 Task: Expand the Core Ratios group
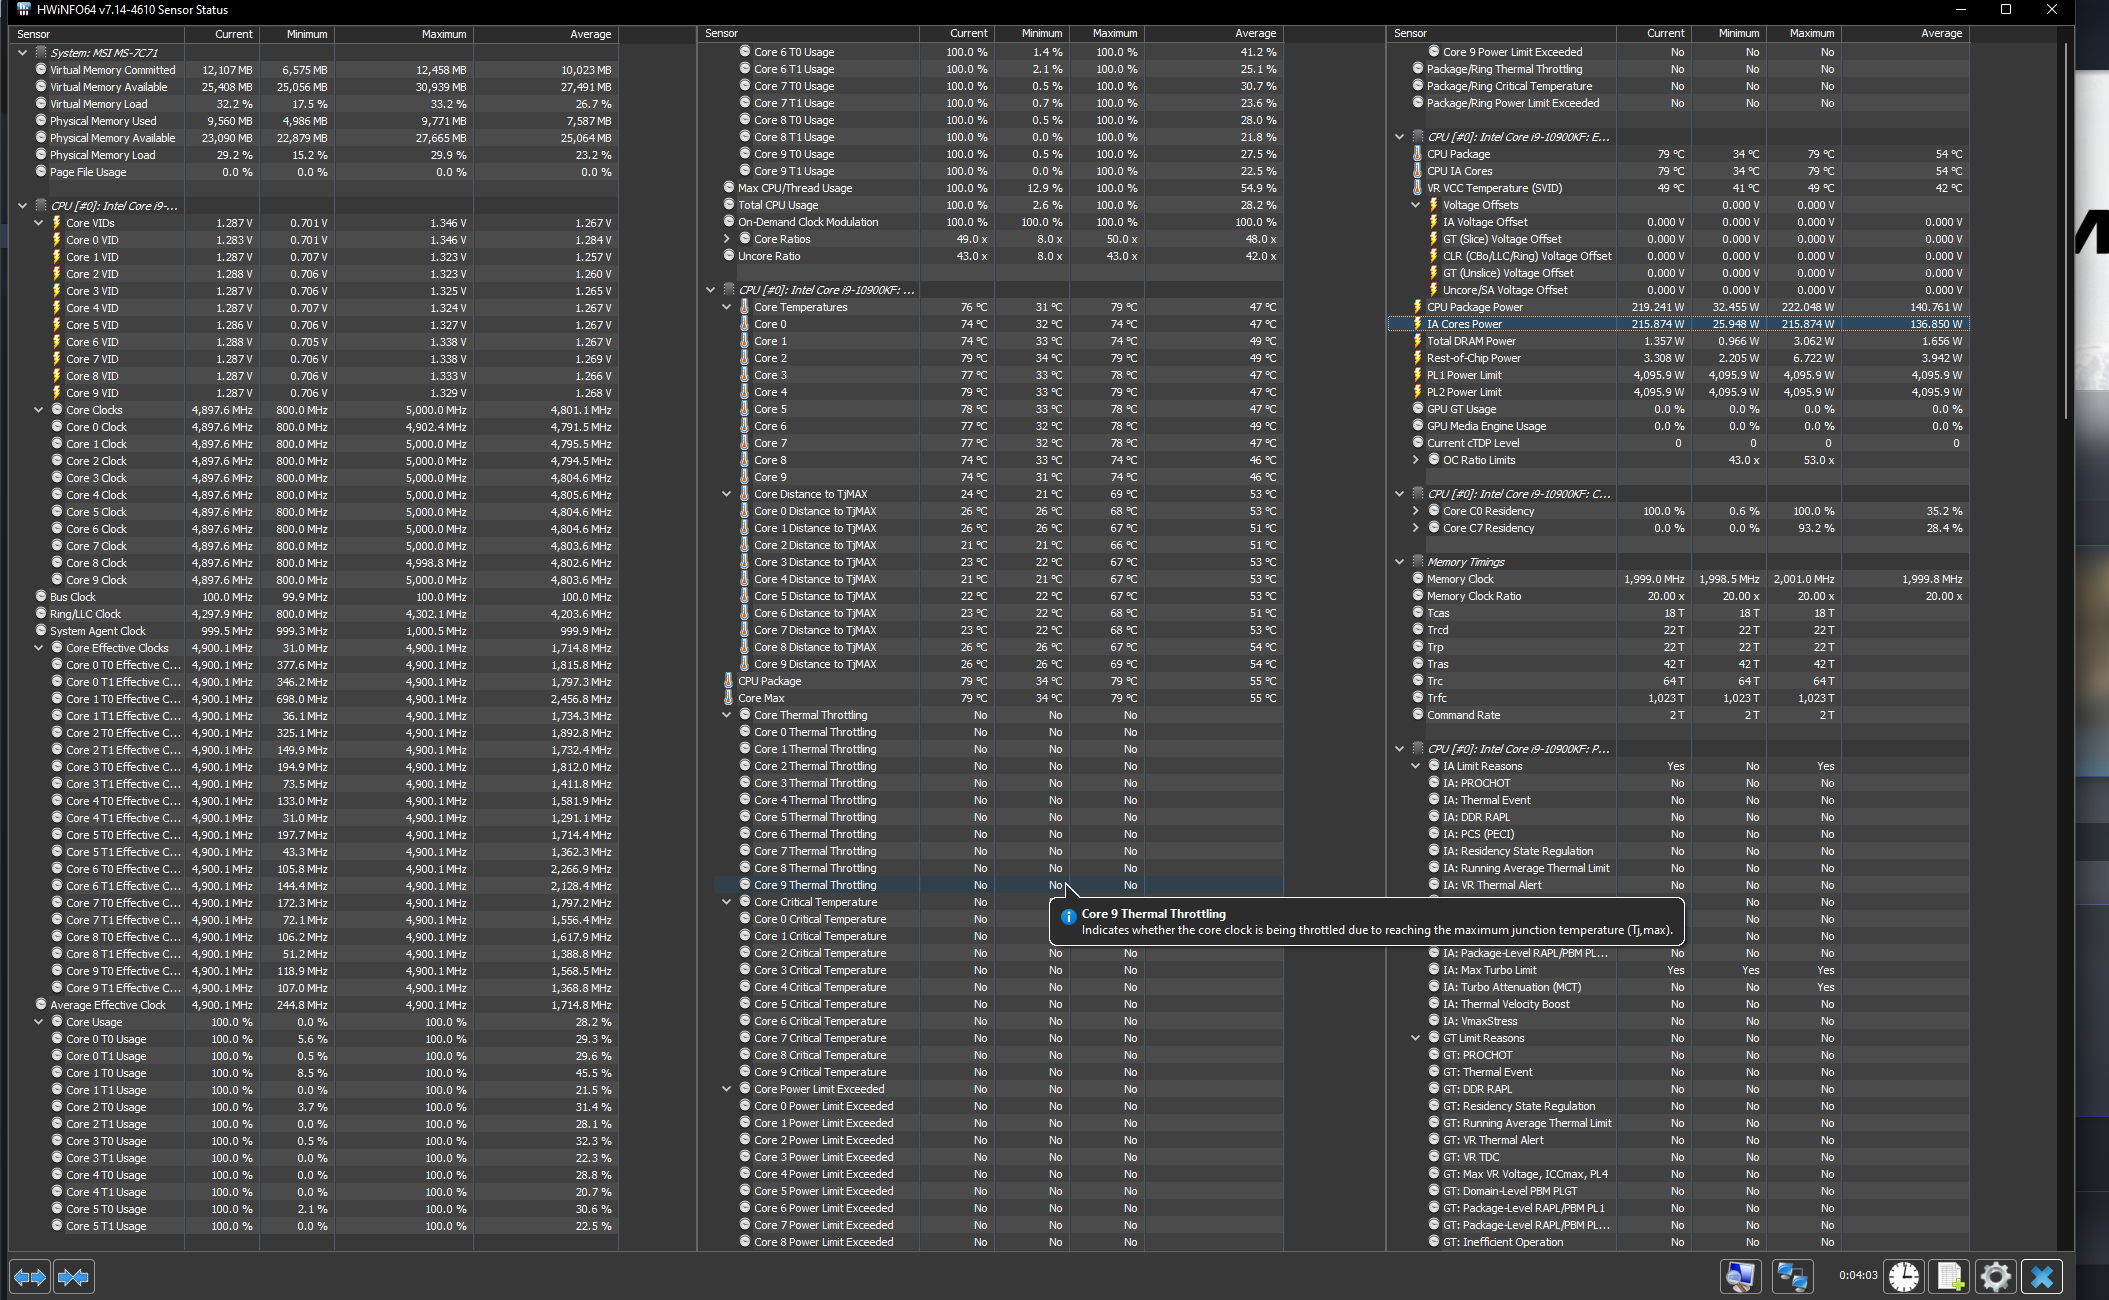(x=727, y=239)
